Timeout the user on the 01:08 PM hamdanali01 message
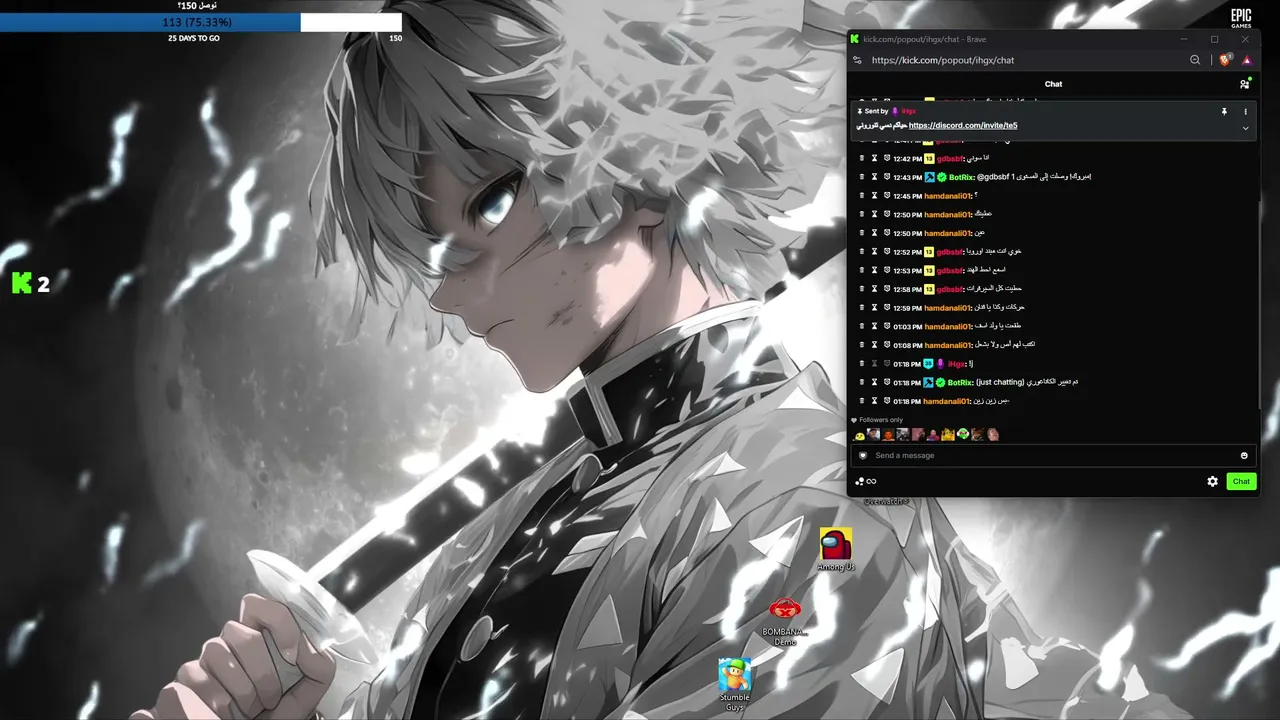This screenshot has width=1280, height=720. (x=874, y=345)
